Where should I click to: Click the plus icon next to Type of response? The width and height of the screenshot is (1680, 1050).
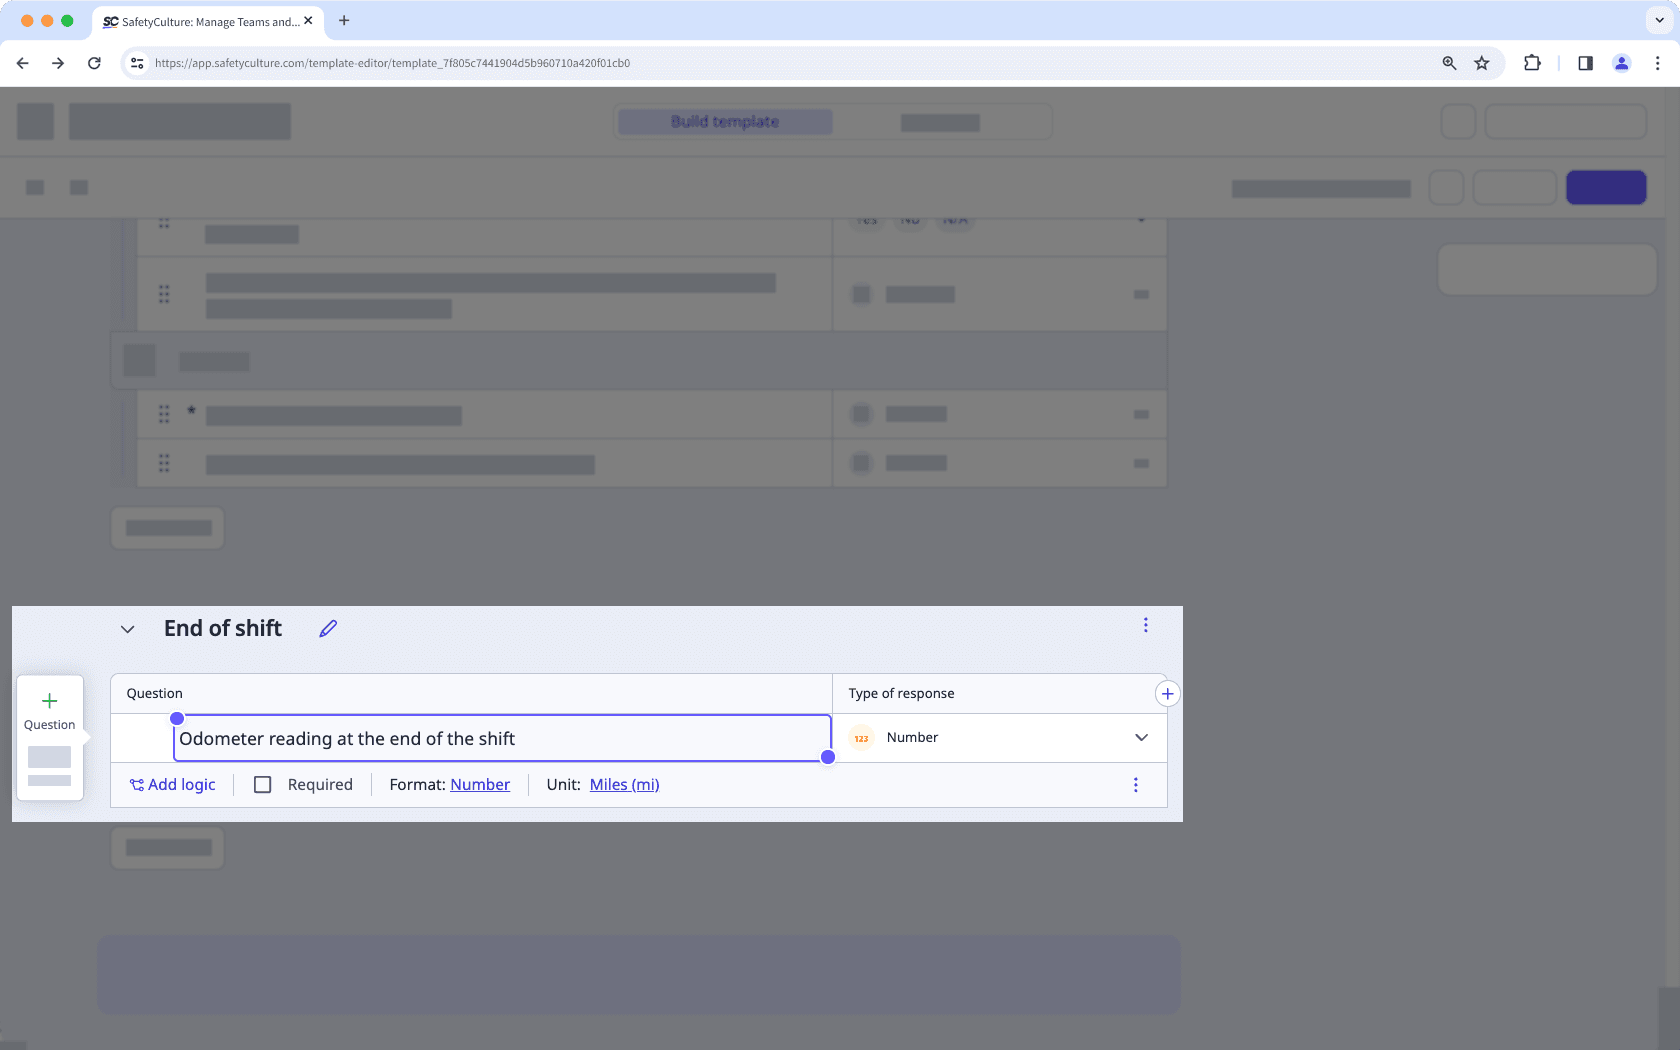tap(1167, 693)
